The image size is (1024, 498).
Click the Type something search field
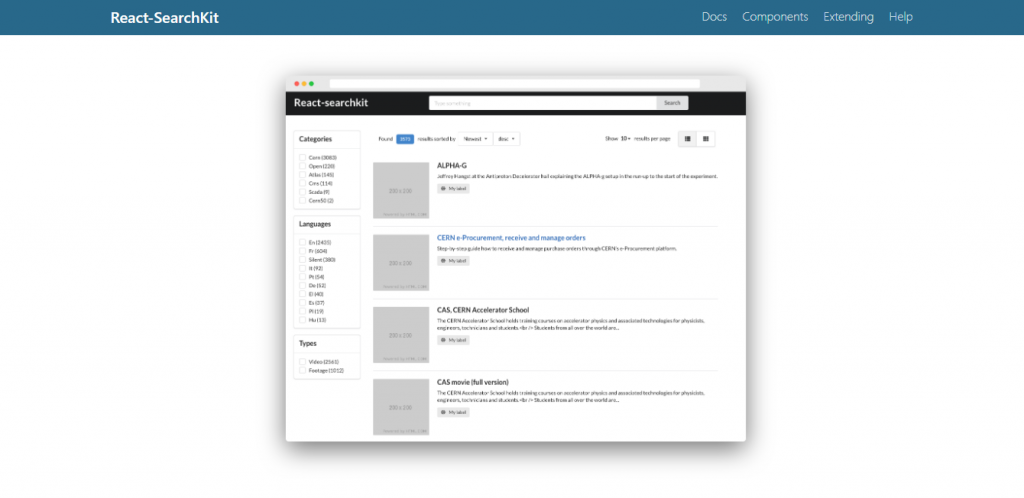pyautogui.click(x=543, y=103)
